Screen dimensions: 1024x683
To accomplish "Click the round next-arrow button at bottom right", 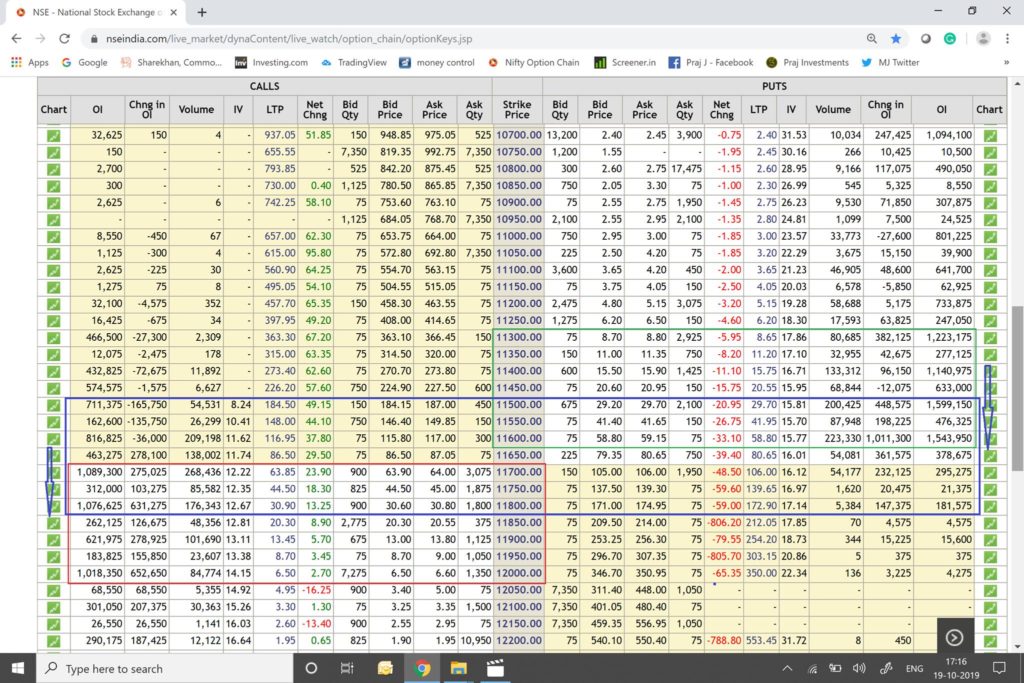I will pos(955,637).
